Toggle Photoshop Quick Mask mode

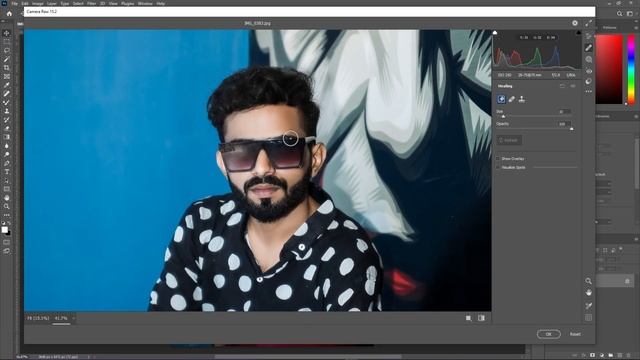click(7, 242)
